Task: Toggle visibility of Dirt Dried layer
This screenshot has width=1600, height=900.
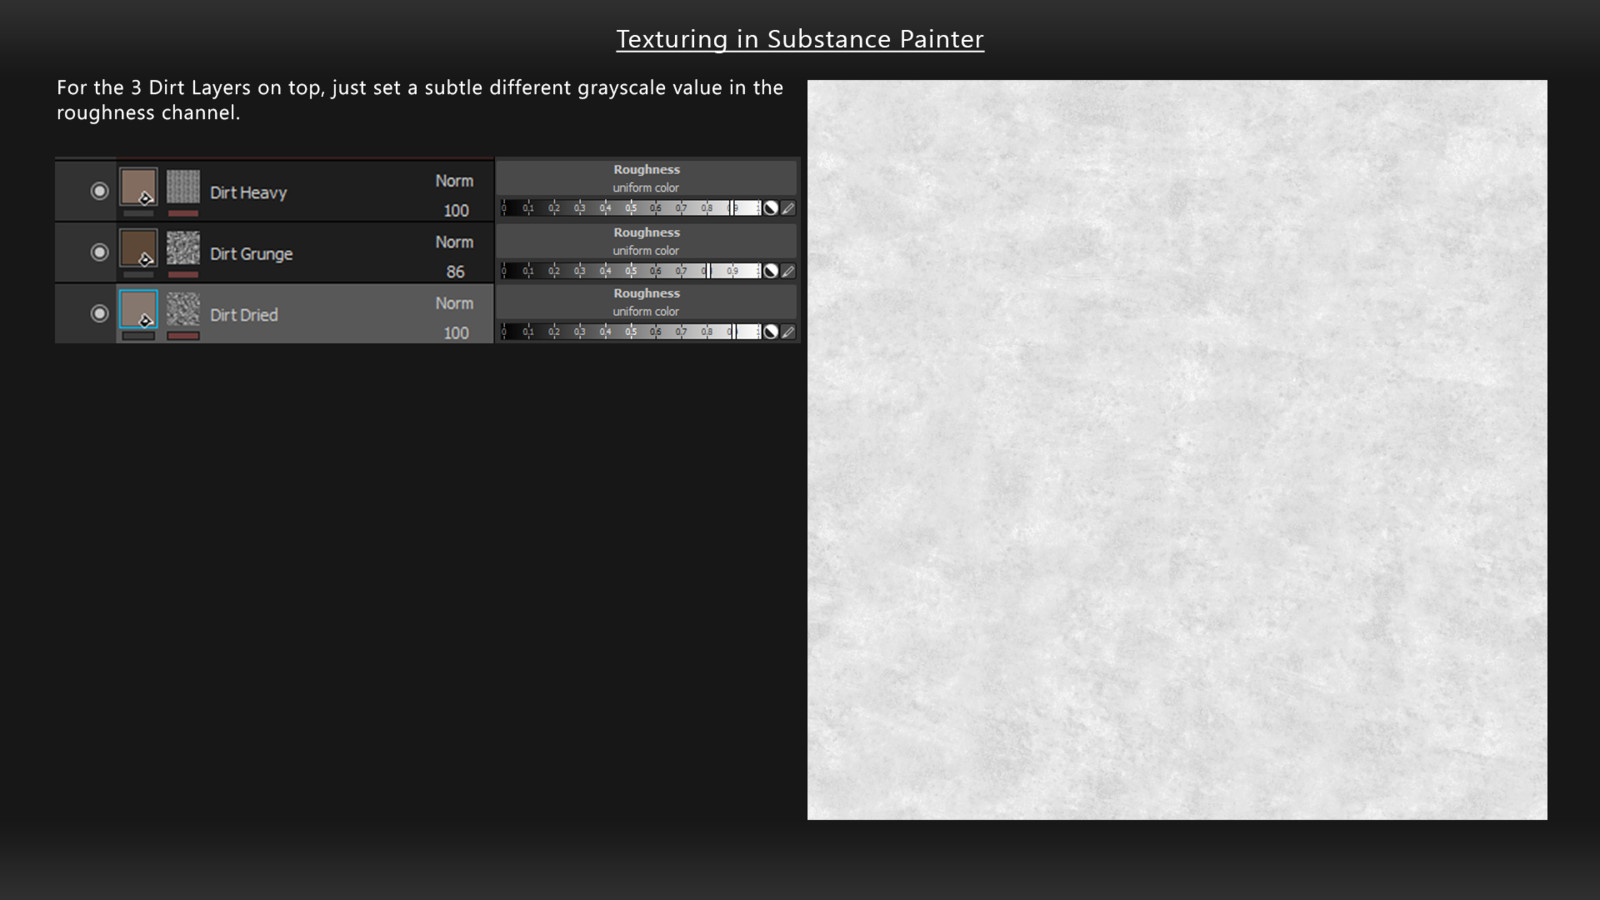Action: pos(99,313)
